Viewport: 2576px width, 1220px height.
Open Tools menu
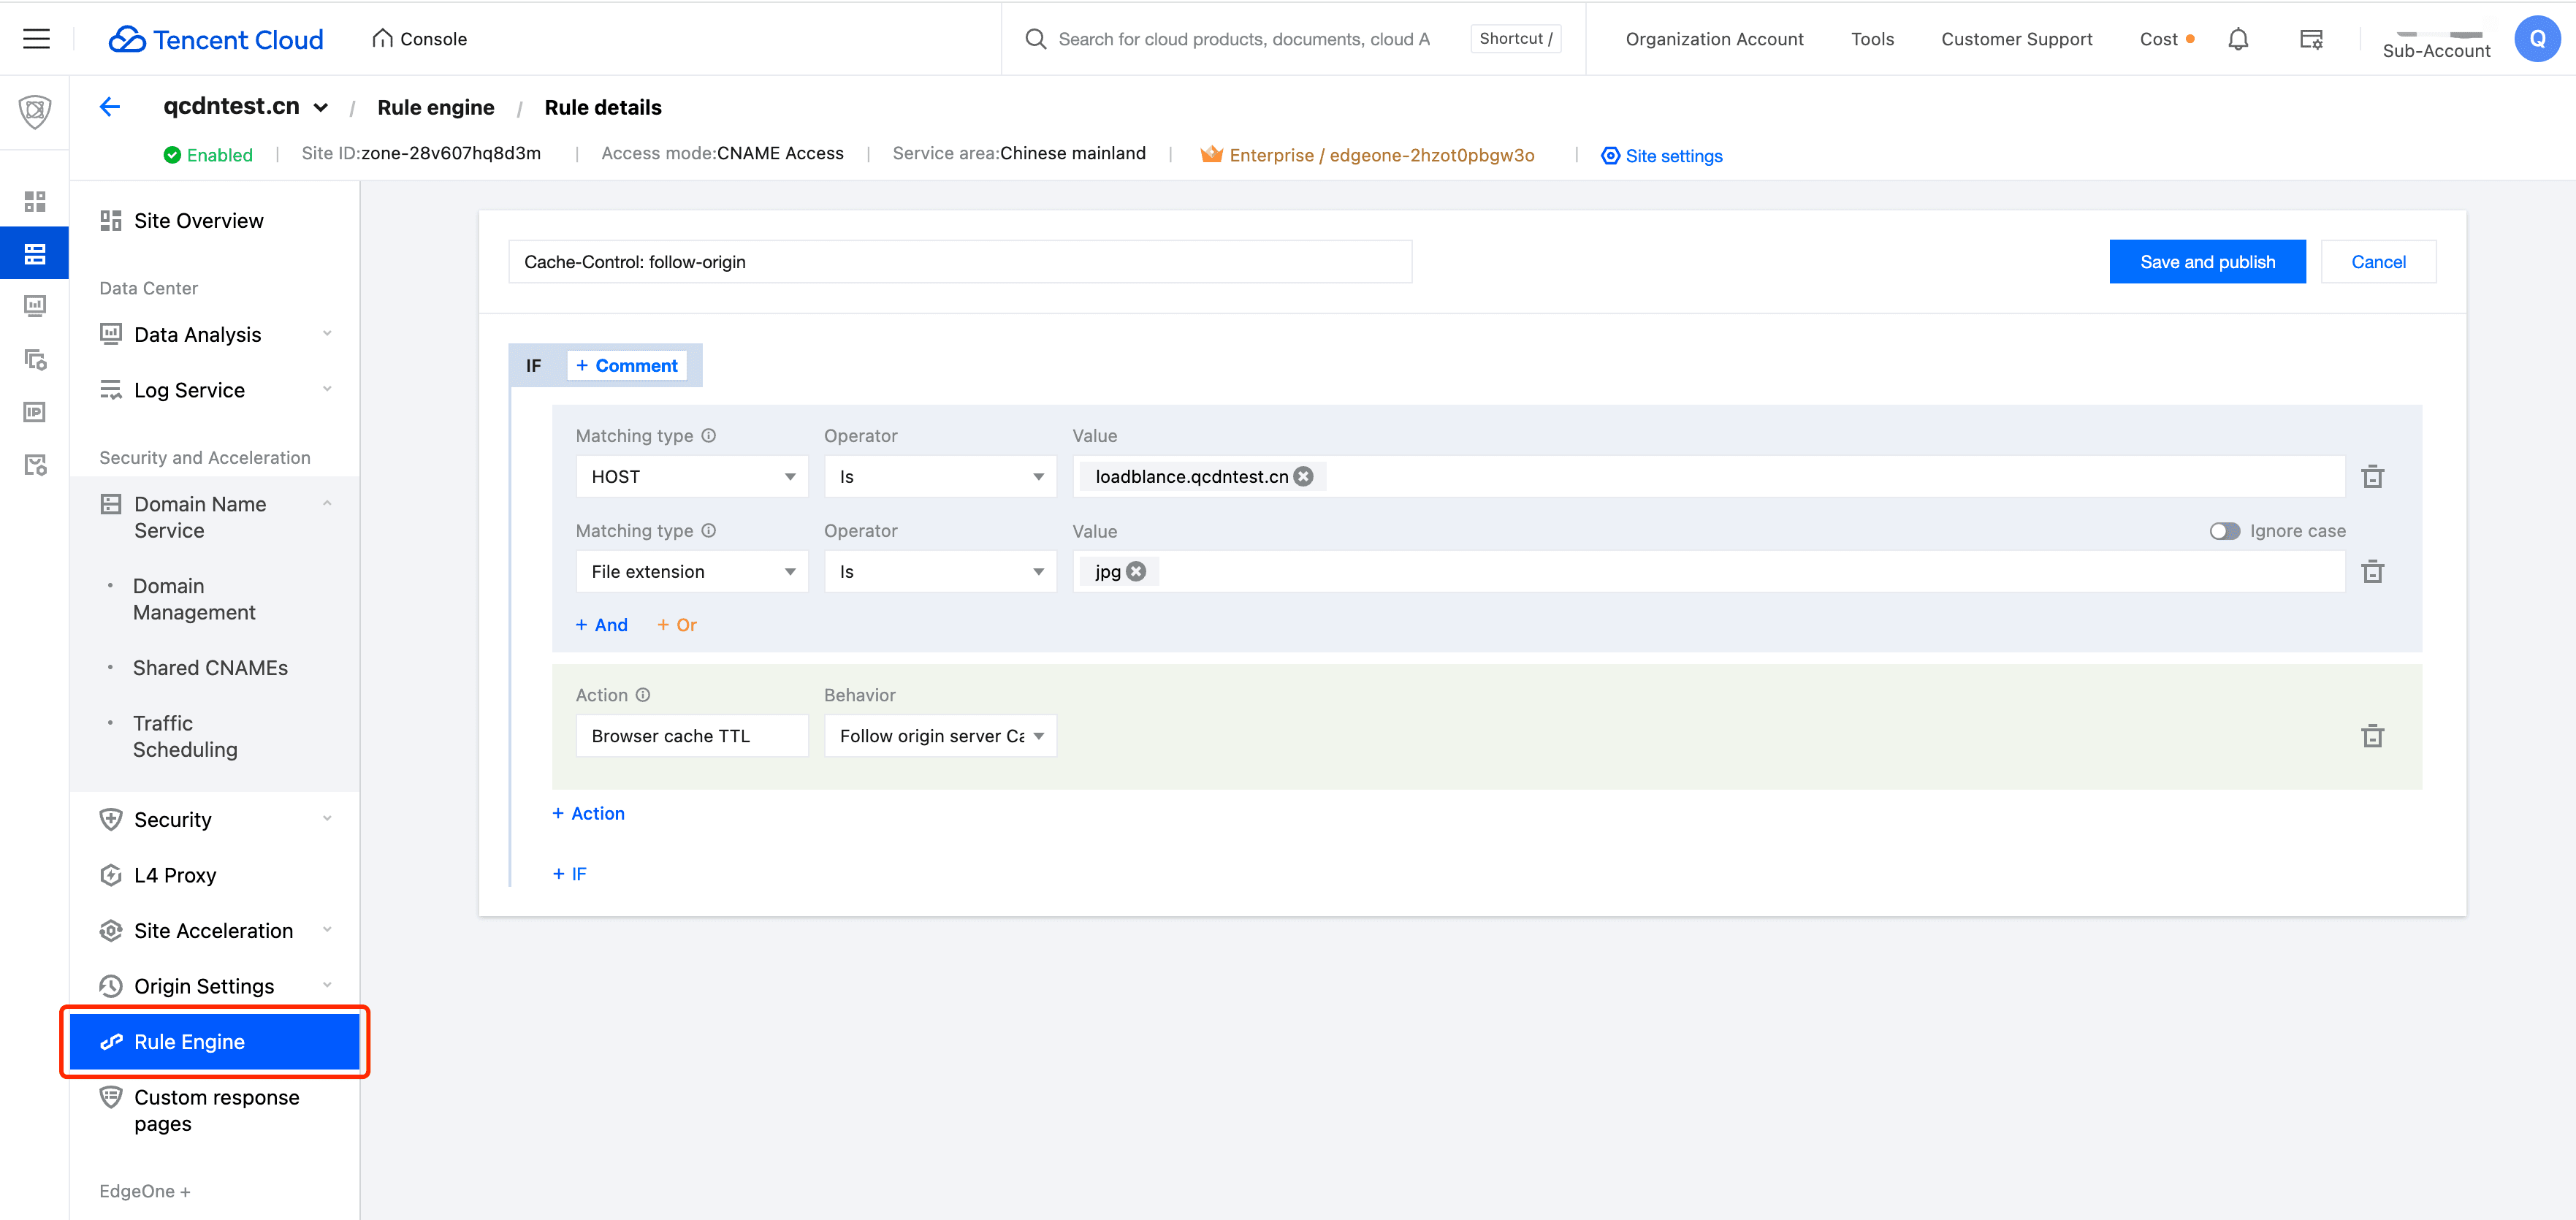[1872, 39]
